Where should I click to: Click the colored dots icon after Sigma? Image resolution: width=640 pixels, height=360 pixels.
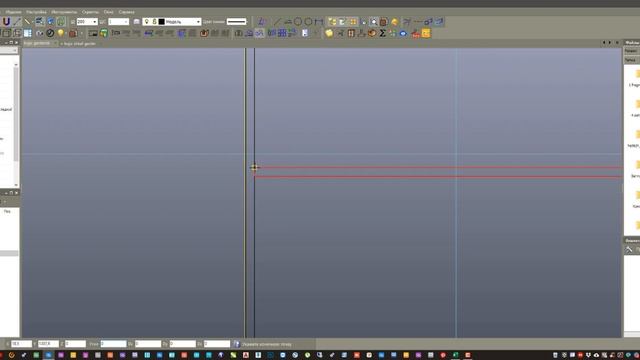click(x=393, y=33)
